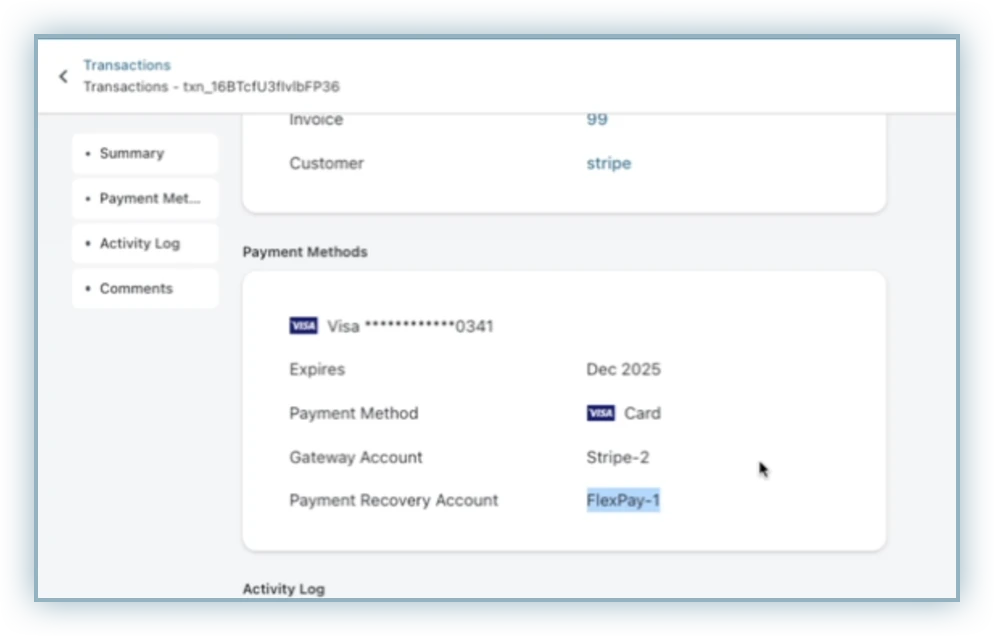This screenshot has width=994, height=636.
Task: Open the Transactions breadcrumb link
Action: 127,65
